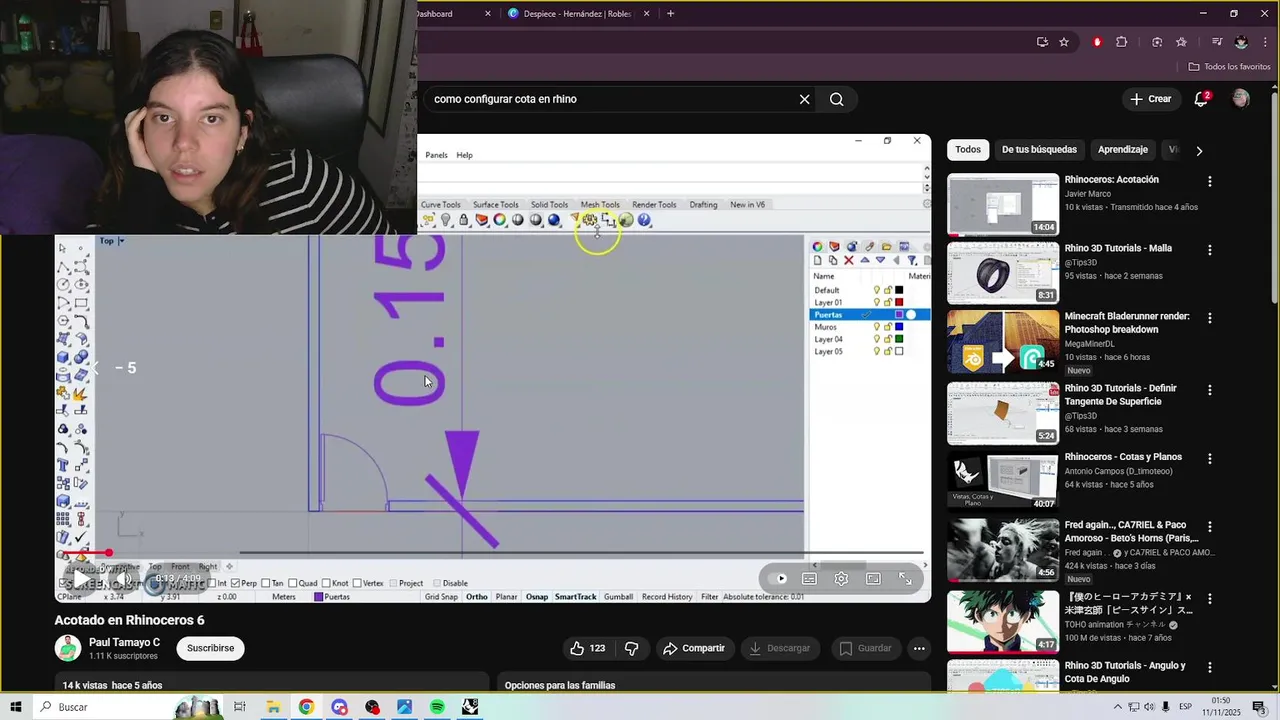
Task: Toggle Default layer visibility bulb
Action: pyautogui.click(x=877, y=290)
